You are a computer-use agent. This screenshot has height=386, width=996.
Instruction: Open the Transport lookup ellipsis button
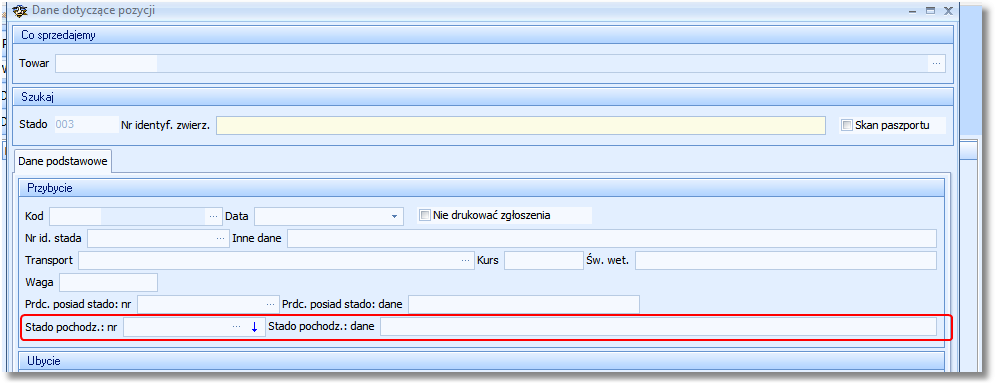tap(467, 260)
